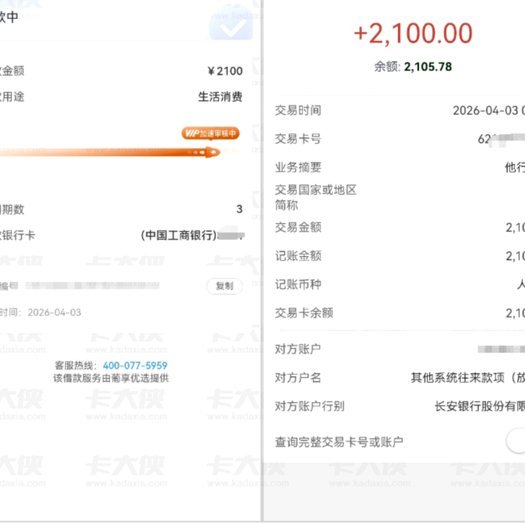
Task: Tap the orange loan progress bar
Action: (110, 152)
